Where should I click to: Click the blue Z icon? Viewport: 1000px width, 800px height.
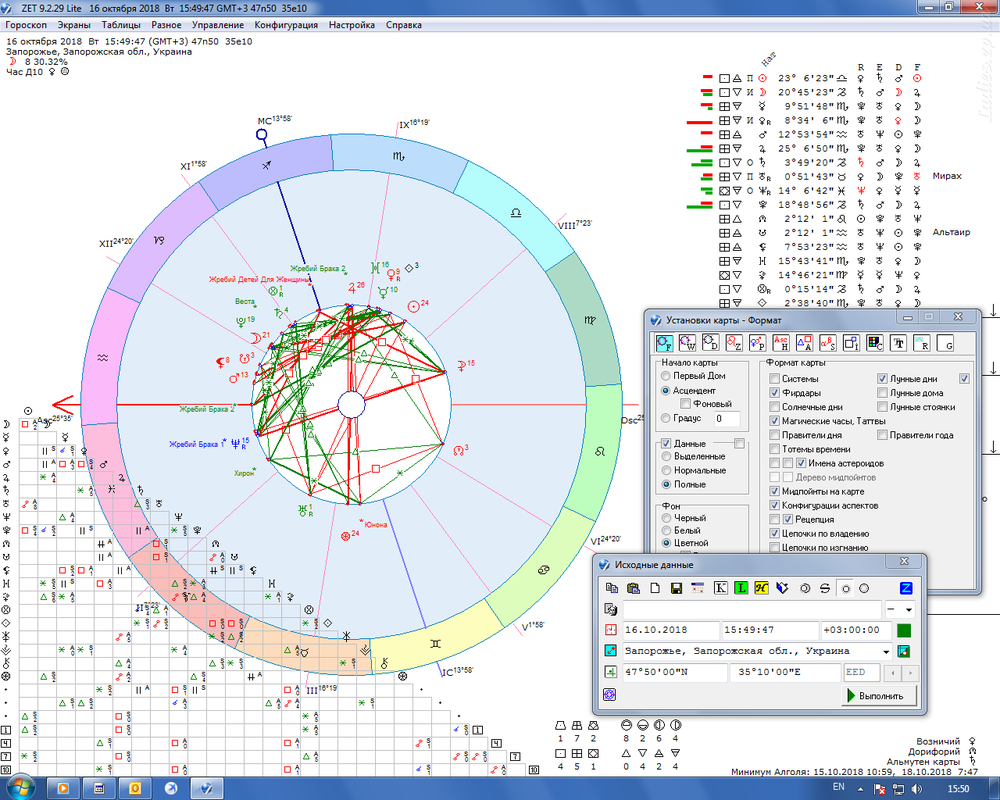coord(906,588)
